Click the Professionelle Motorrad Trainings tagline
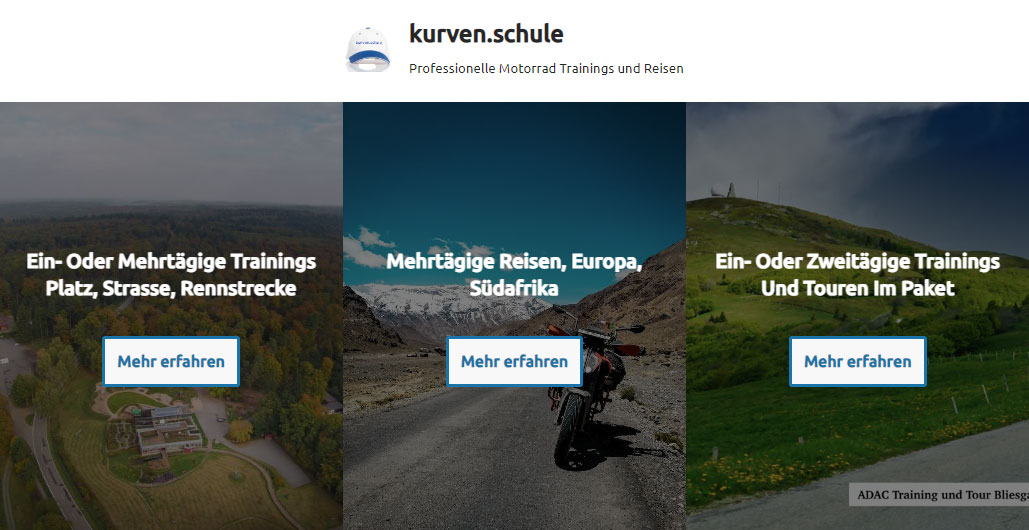The height and width of the screenshot is (530, 1029). pos(546,68)
